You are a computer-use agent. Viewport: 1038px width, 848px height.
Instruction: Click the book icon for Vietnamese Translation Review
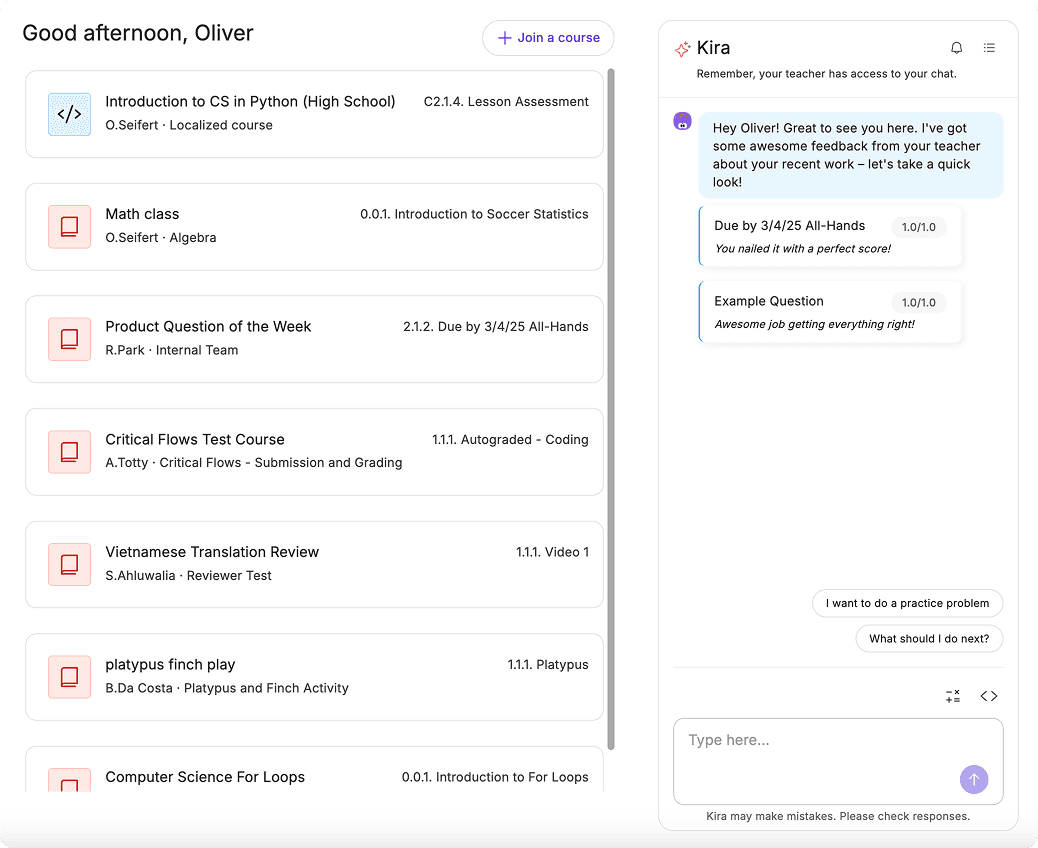[70, 565]
